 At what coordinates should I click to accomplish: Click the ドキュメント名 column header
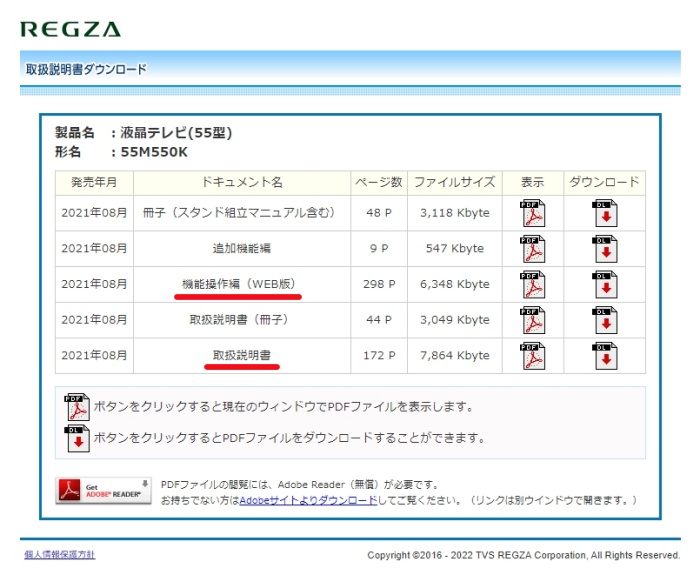click(242, 182)
